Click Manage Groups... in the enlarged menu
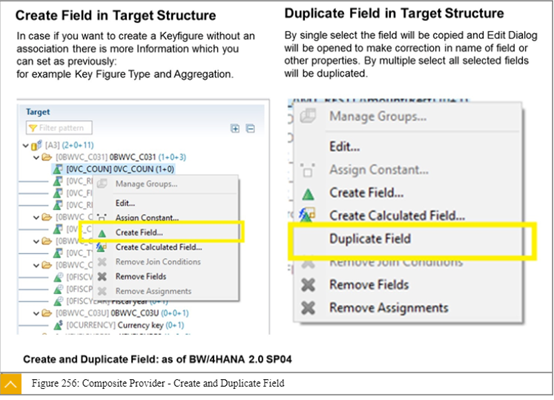Image resolution: width=554 pixels, height=400 pixels. tap(378, 116)
